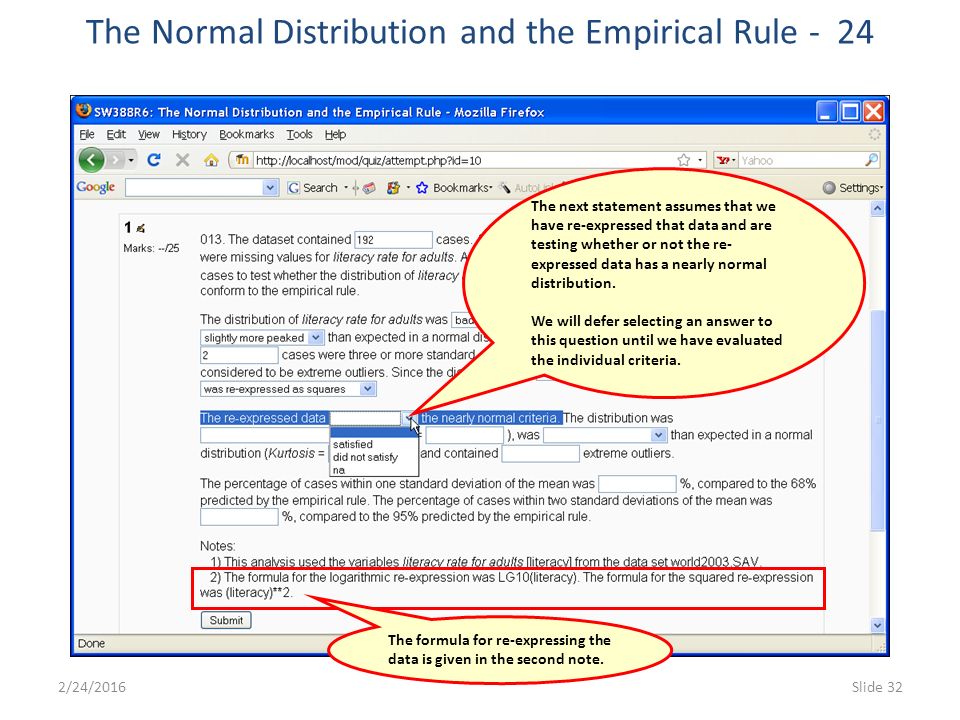Open the View menu
This screenshot has width=960, height=720.
[x=149, y=135]
